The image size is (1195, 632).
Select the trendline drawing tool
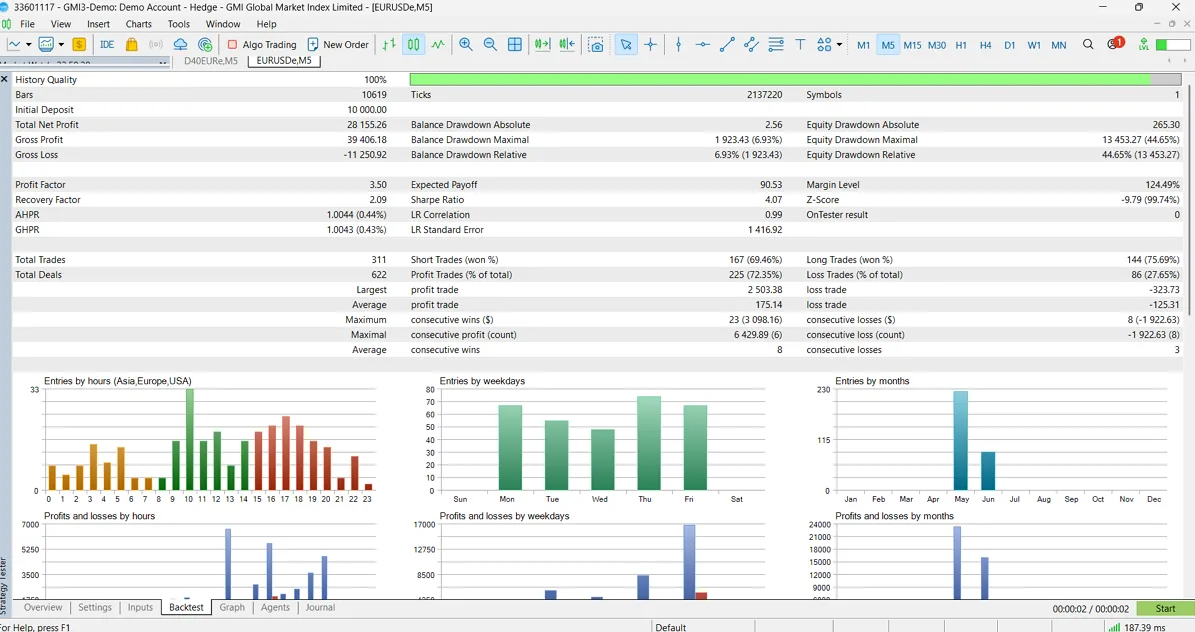(x=727, y=44)
